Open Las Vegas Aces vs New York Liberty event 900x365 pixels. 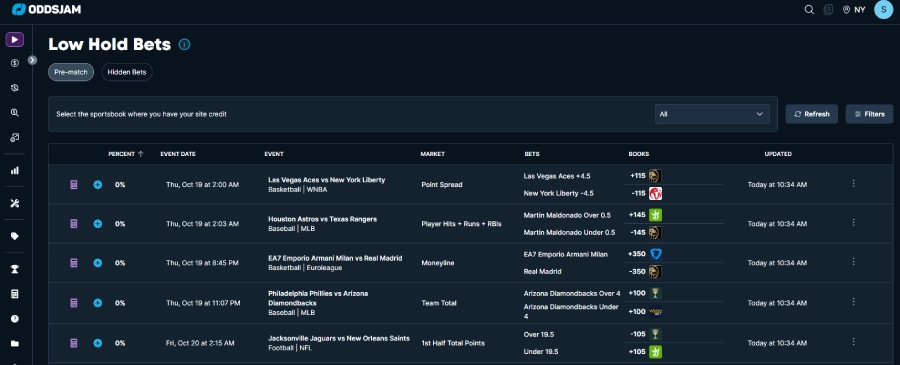coord(327,180)
